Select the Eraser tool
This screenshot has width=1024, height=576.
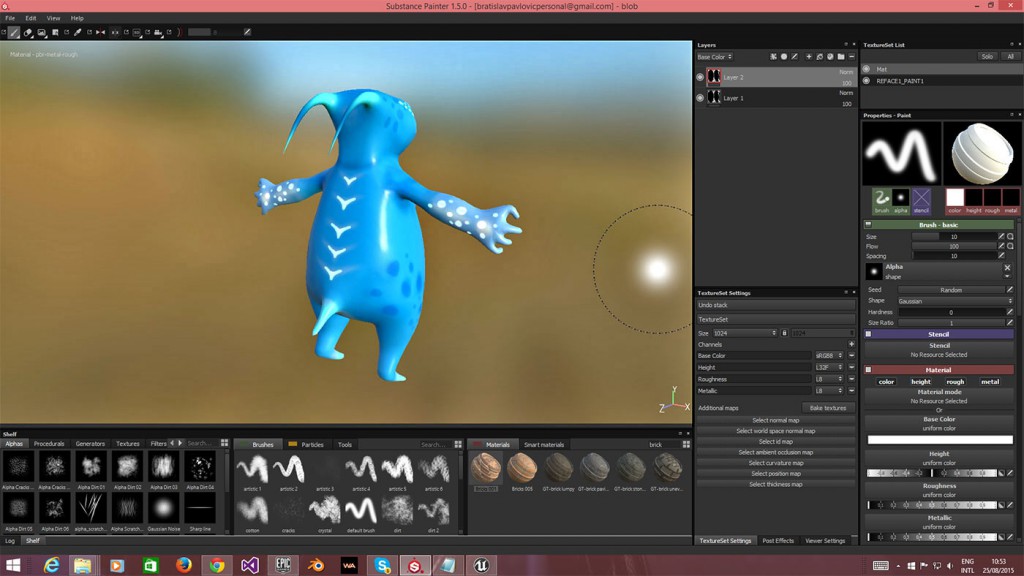click(x=28, y=32)
